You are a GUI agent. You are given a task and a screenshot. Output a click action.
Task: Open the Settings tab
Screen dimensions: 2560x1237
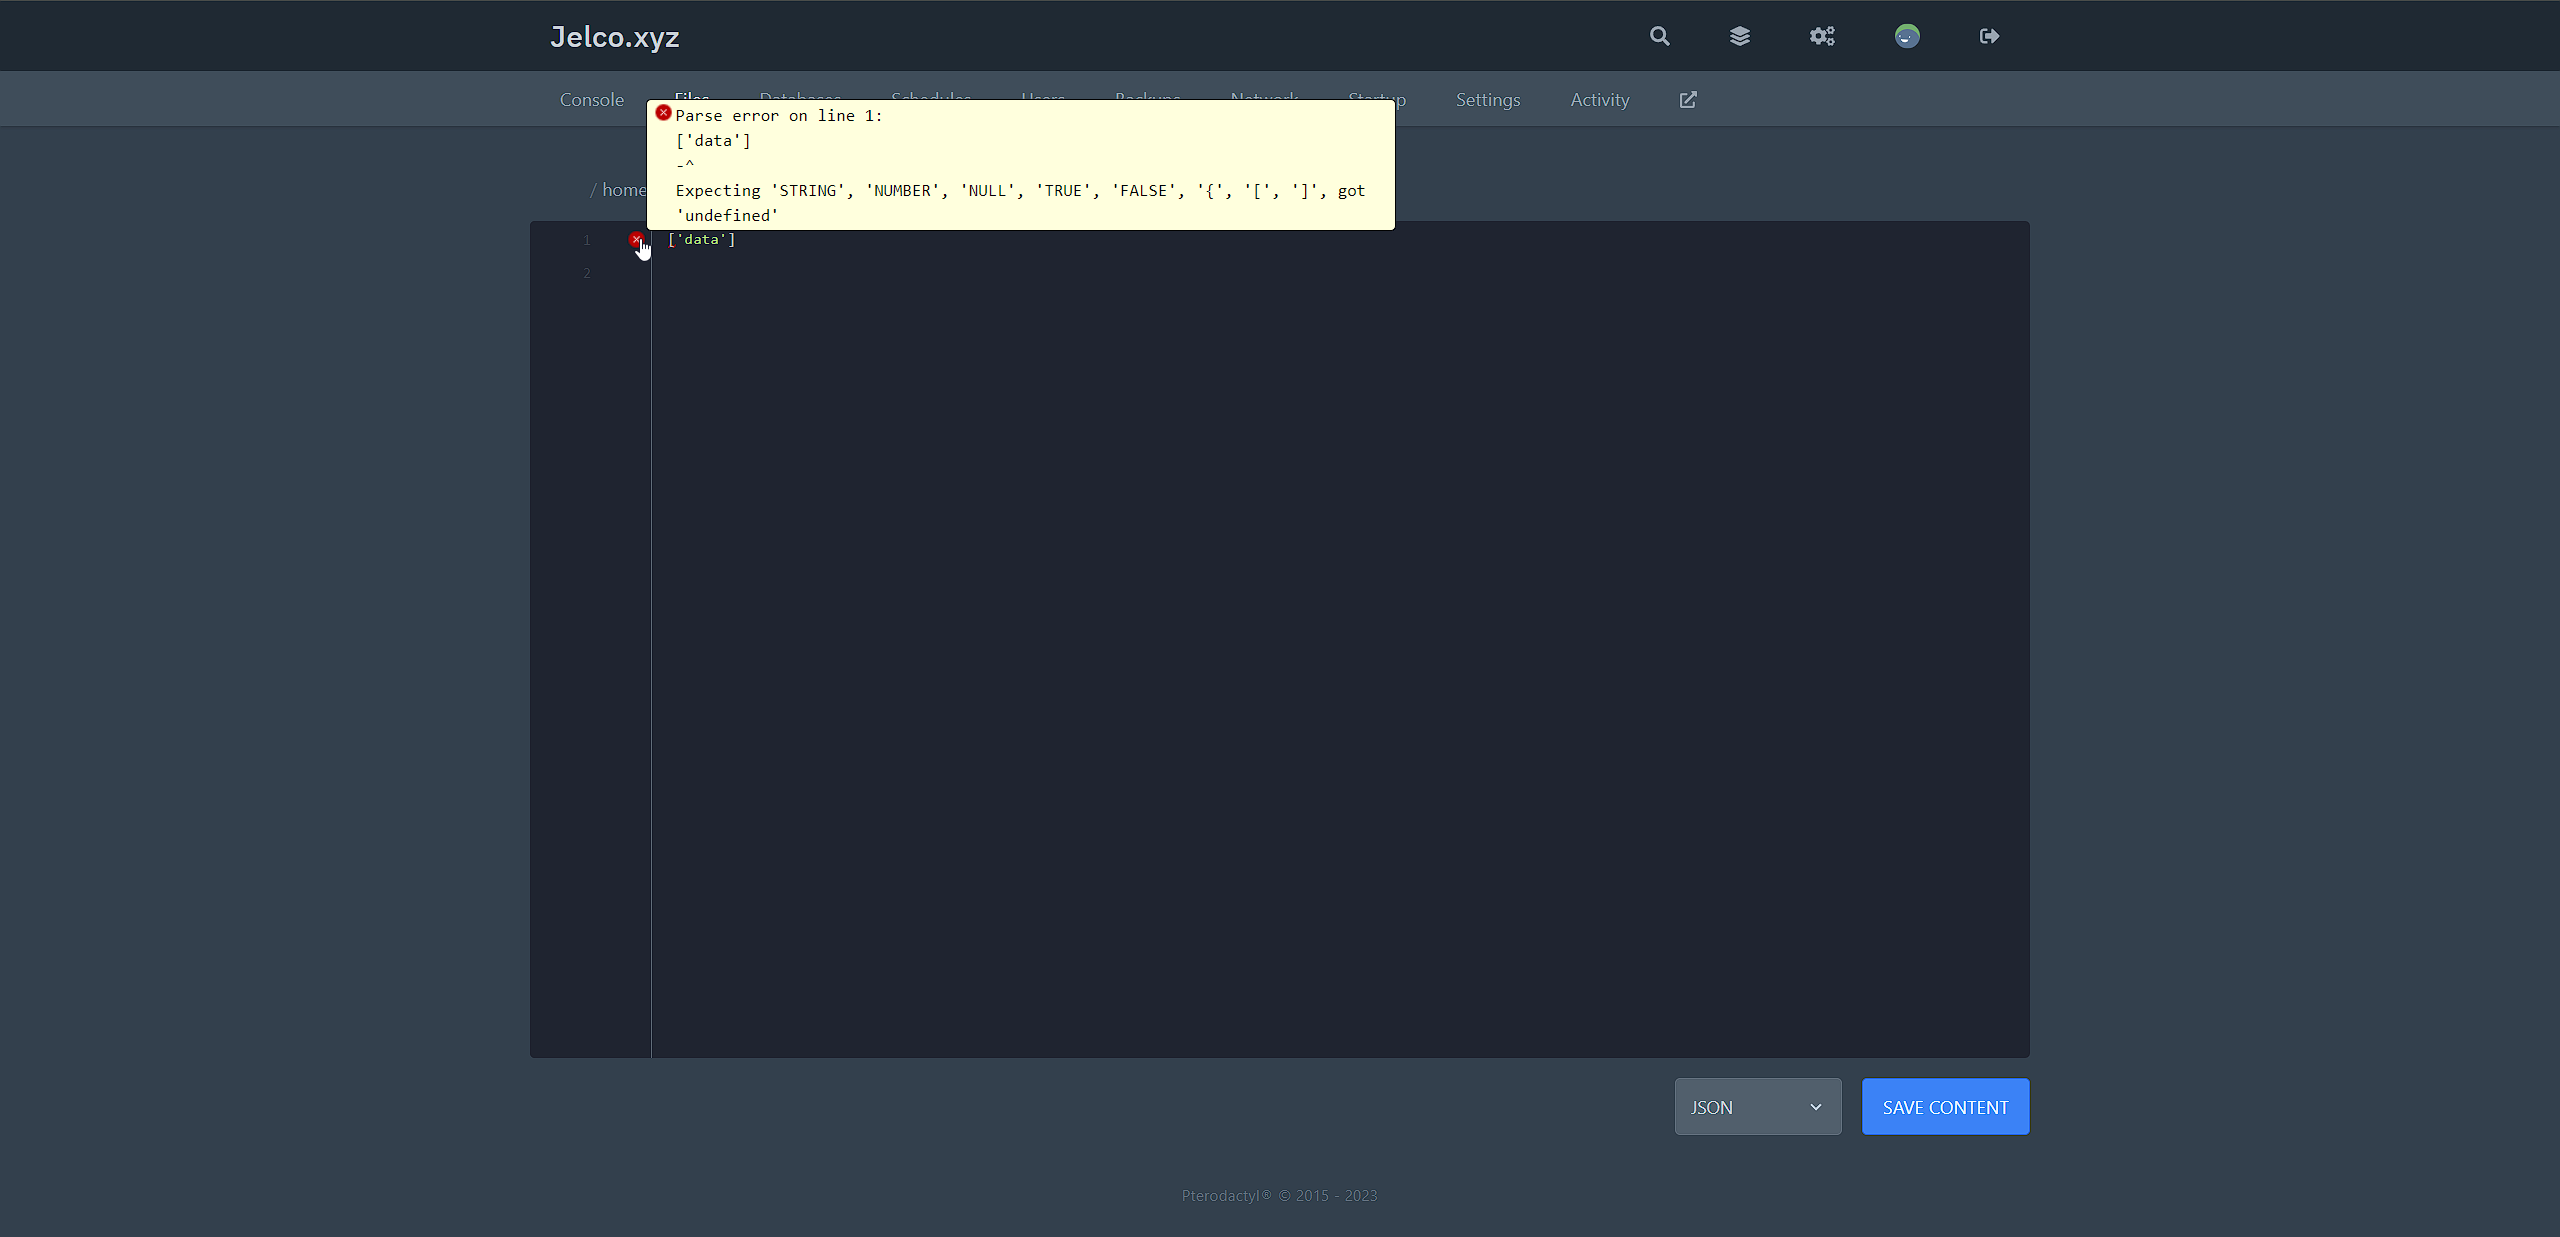tap(1487, 100)
